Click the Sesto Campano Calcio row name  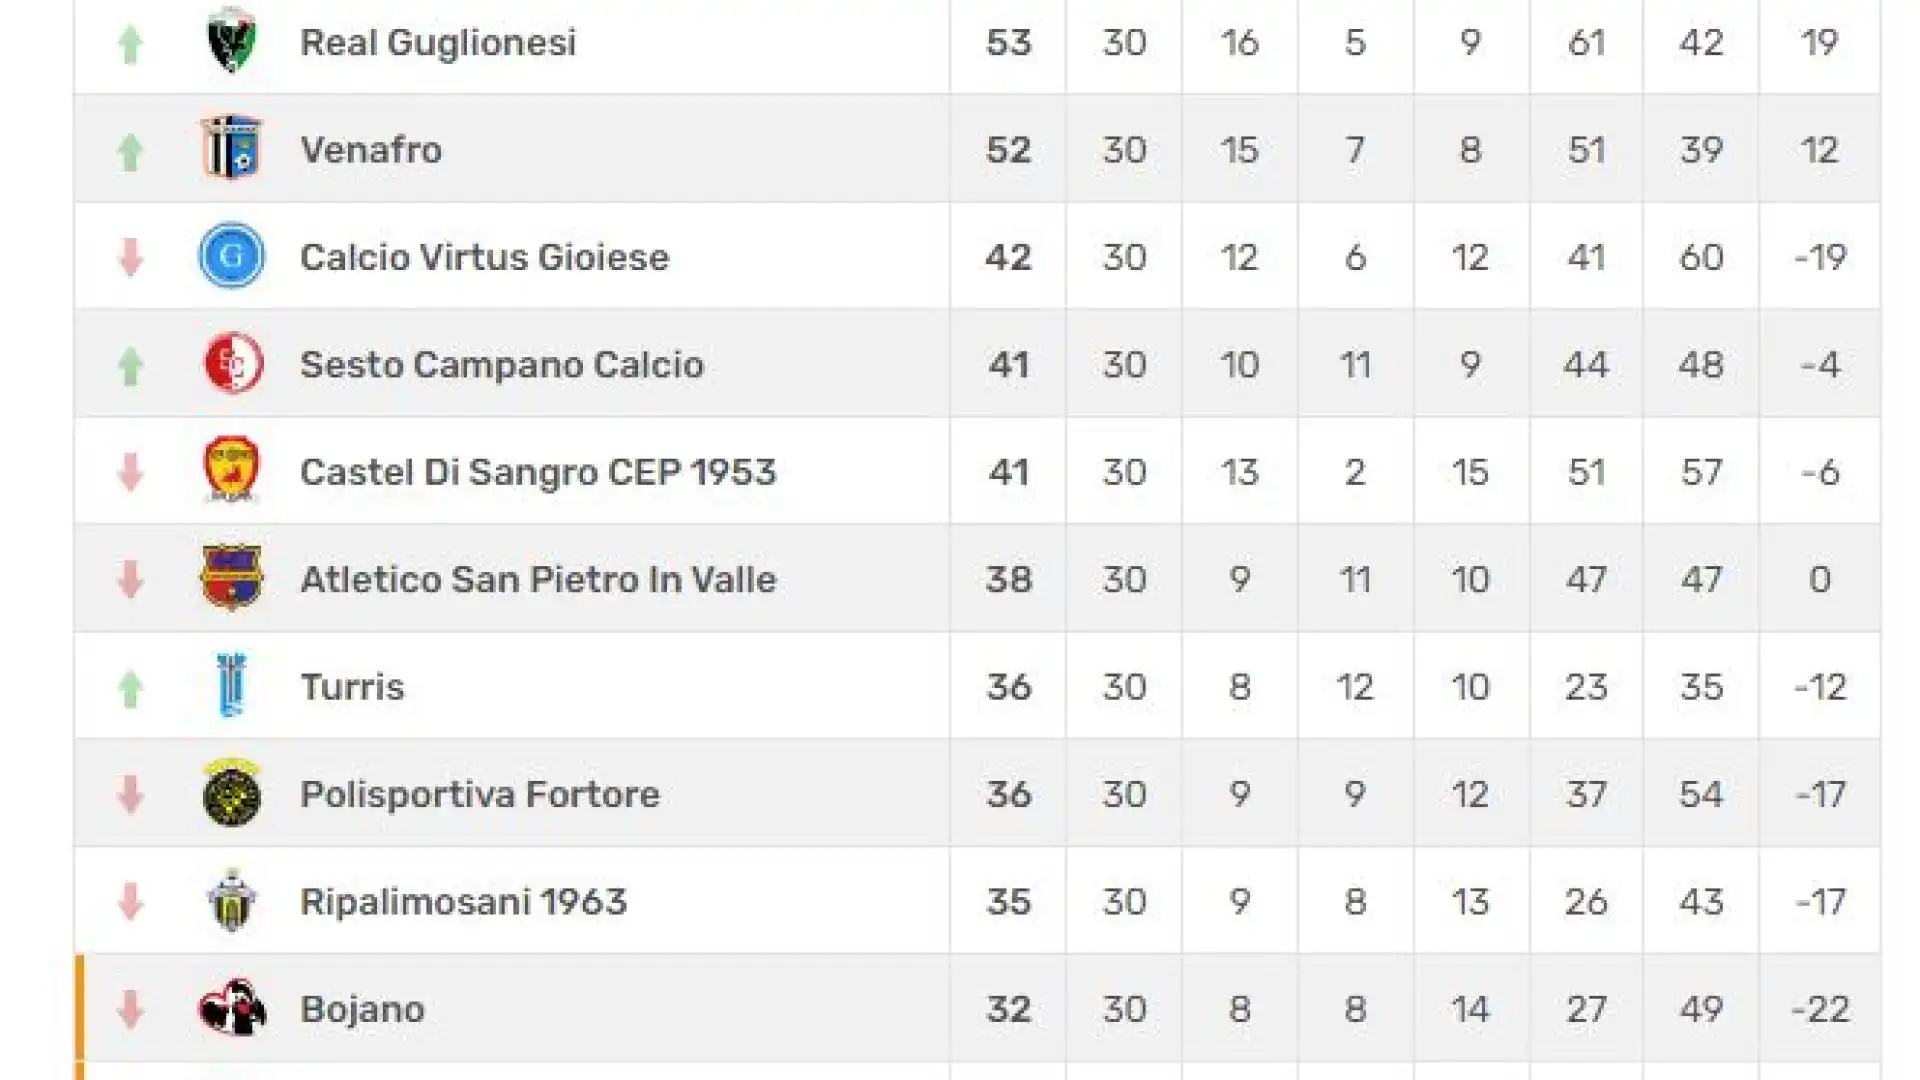pos(502,364)
